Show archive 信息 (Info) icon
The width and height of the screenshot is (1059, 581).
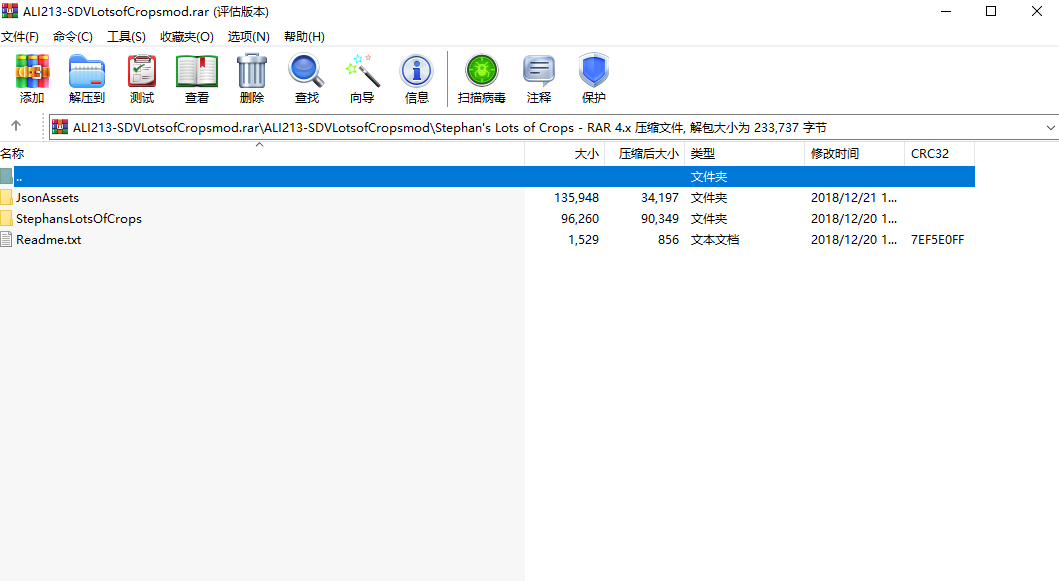(x=417, y=78)
